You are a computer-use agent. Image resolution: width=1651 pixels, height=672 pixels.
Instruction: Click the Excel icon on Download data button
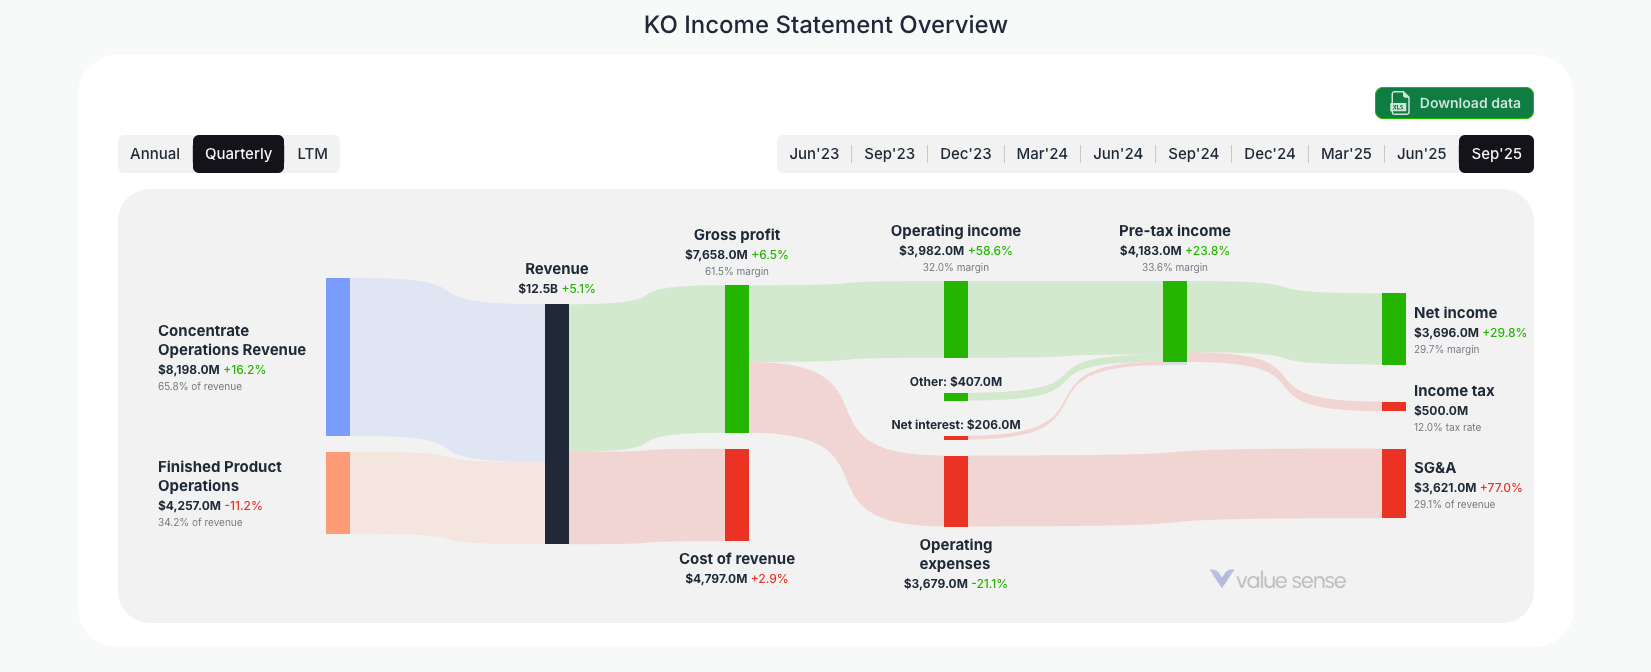click(x=1398, y=103)
